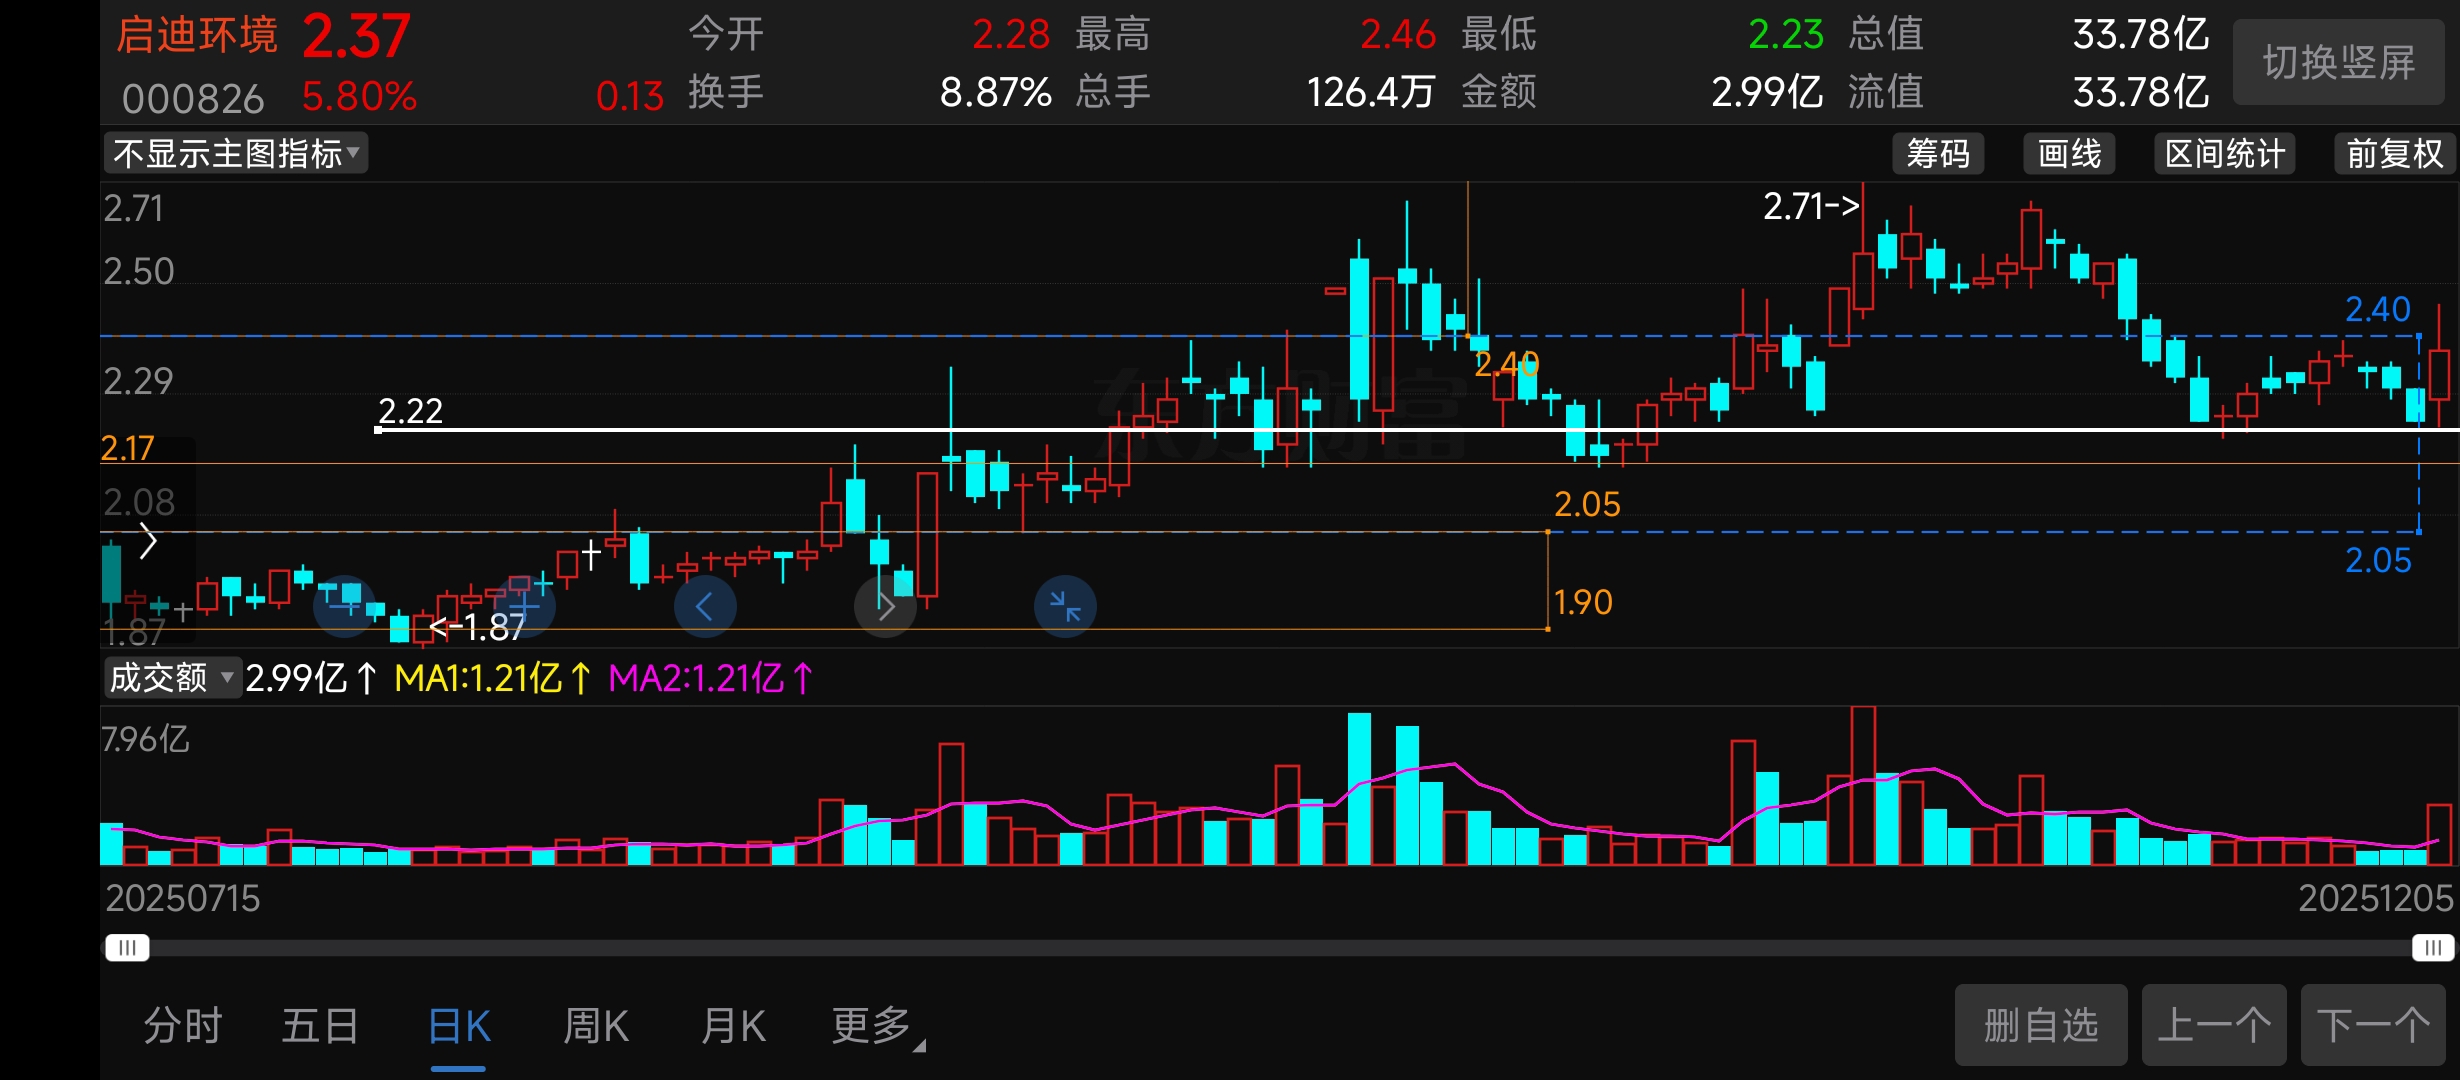Screen dimensions: 2460x1080
Task: Switch the 前复权 adjustment setting
Action: tap(2394, 154)
